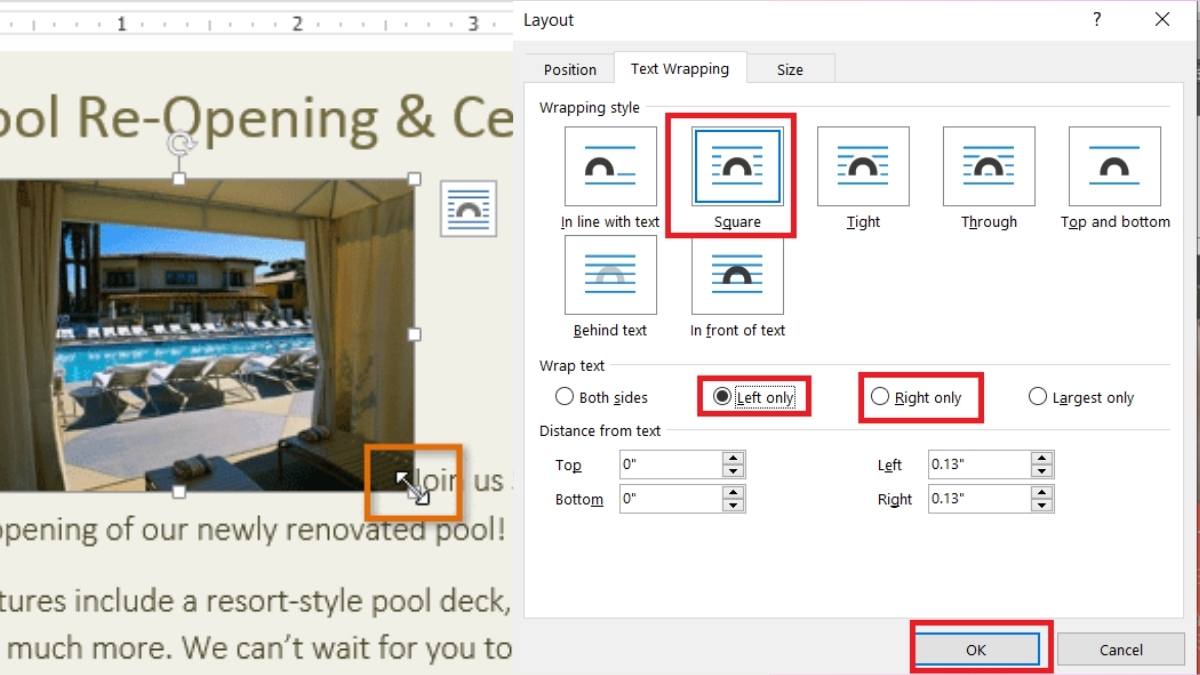Pick the Tight wrapping style icon
This screenshot has width=1200, height=675.
click(x=863, y=167)
